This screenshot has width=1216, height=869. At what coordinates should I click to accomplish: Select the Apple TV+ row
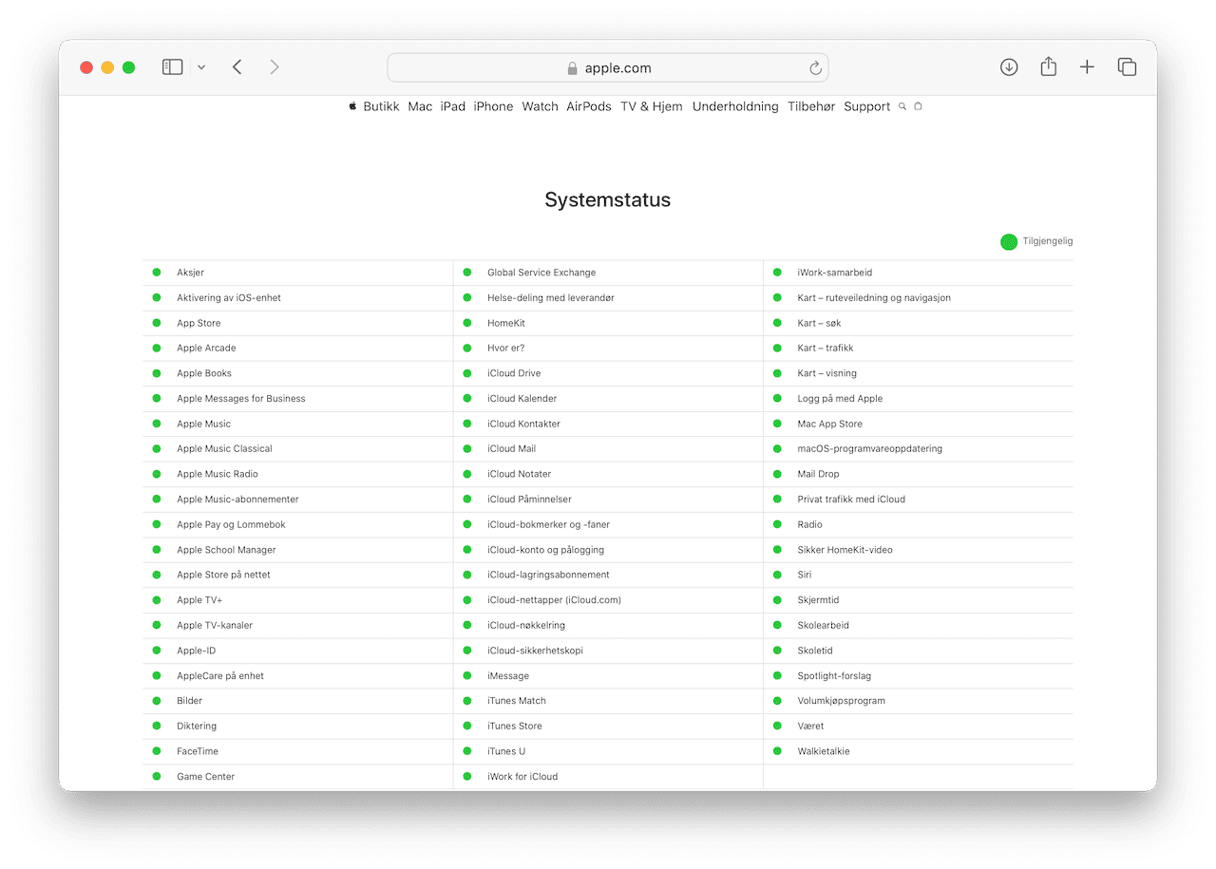click(298, 600)
